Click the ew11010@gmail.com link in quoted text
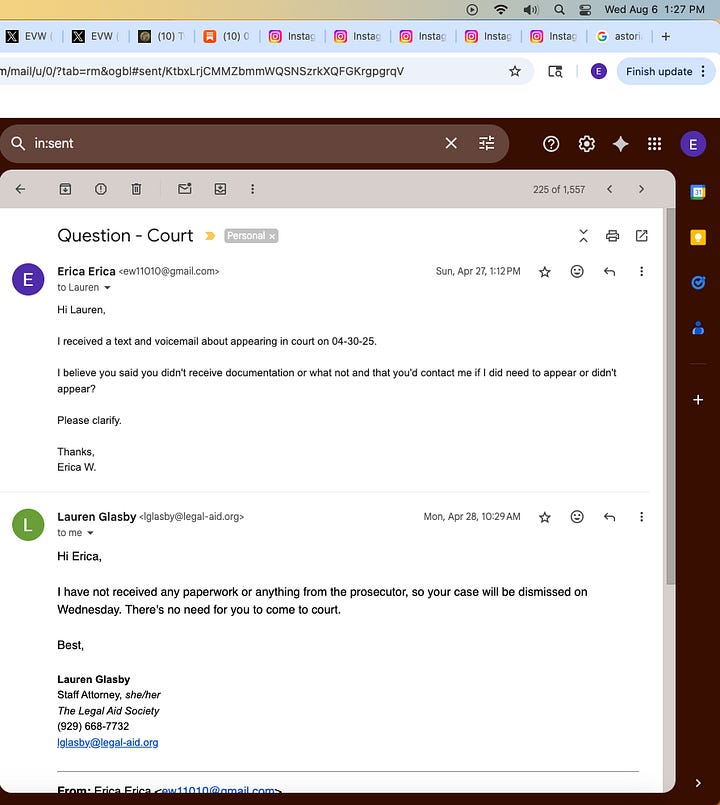The height and width of the screenshot is (805, 720). click(x=218, y=791)
